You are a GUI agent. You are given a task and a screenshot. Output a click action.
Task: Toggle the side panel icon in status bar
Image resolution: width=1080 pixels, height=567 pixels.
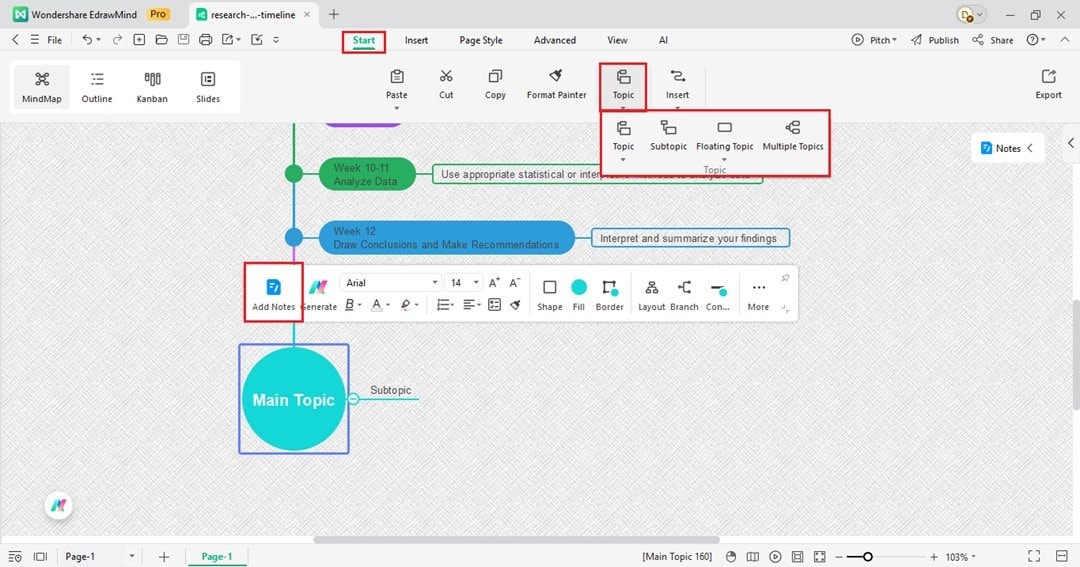(1061, 556)
